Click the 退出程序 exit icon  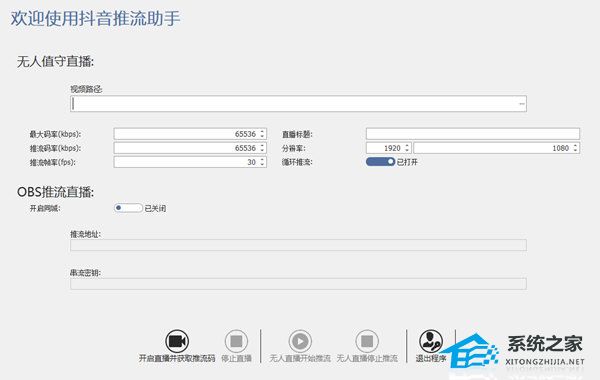(x=431, y=341)
